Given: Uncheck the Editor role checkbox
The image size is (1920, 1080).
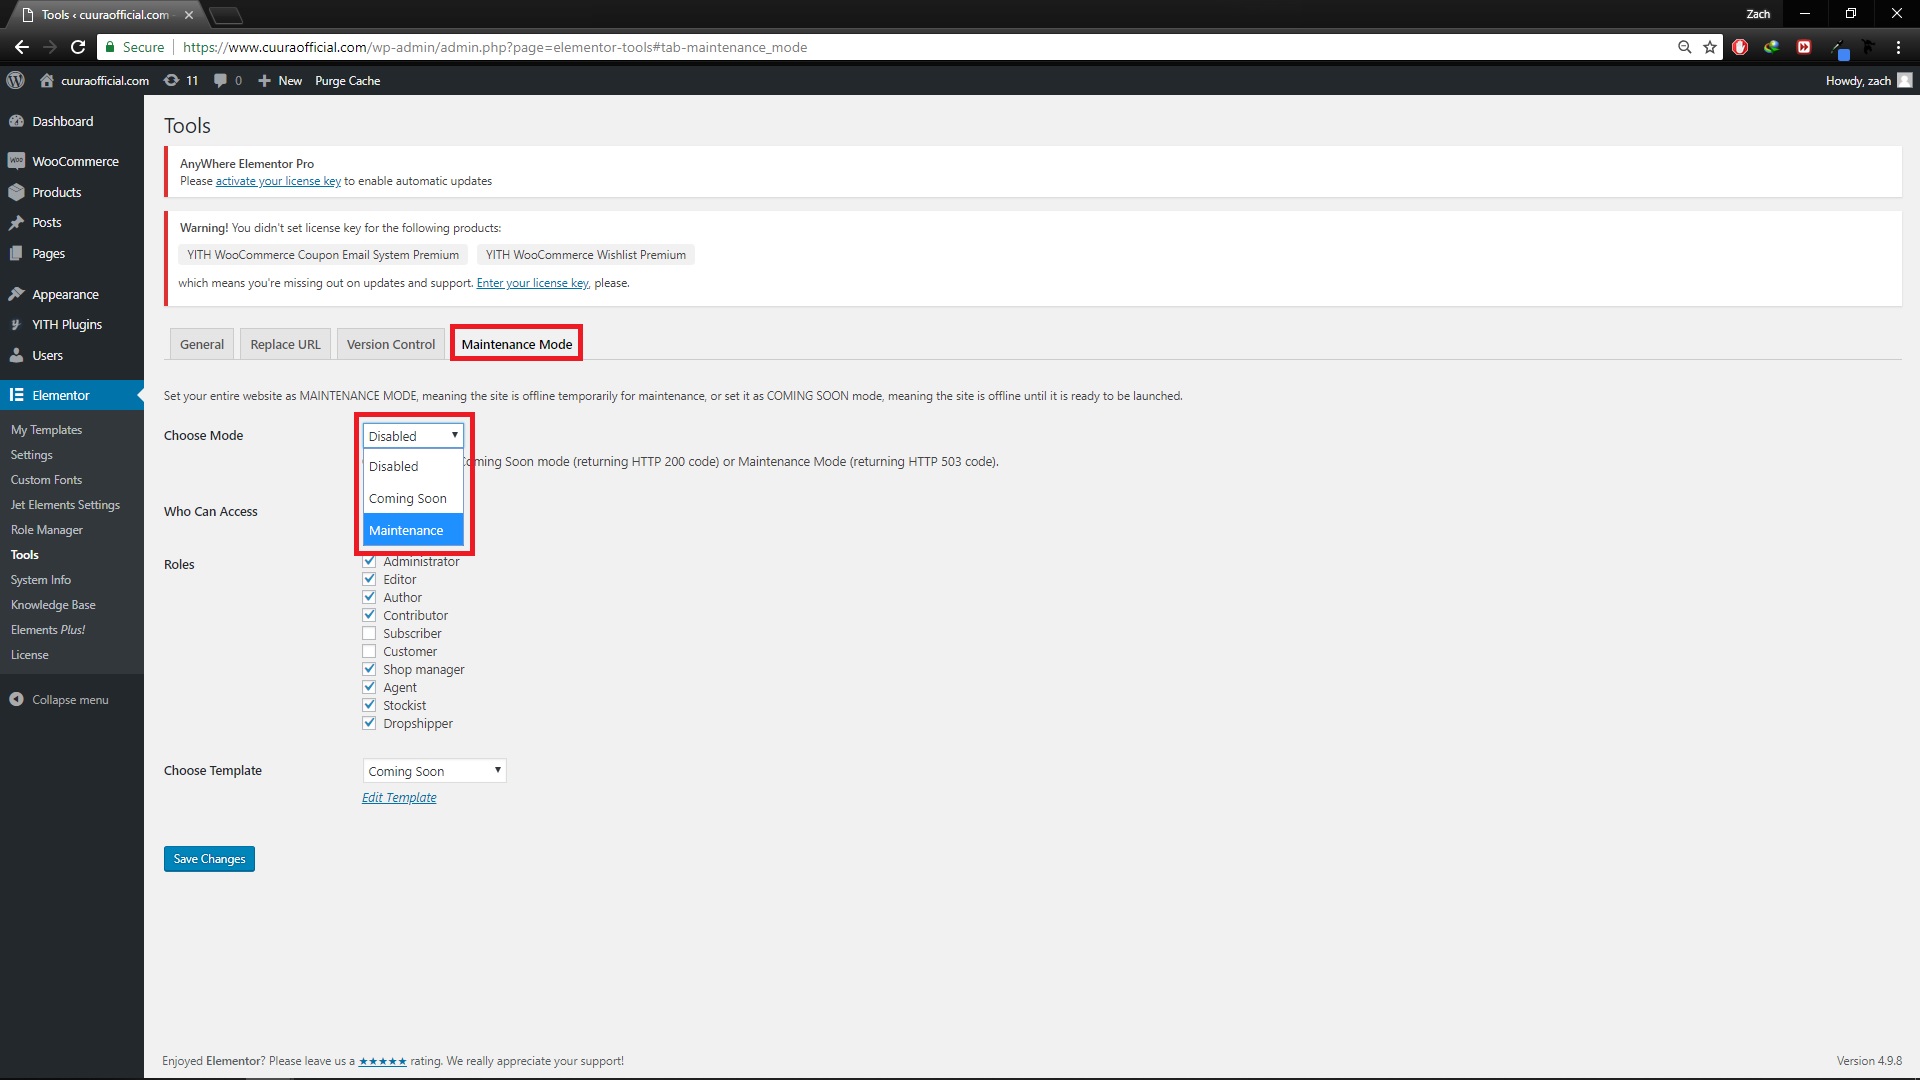Looking at the screenshot, I should point(369,579).
